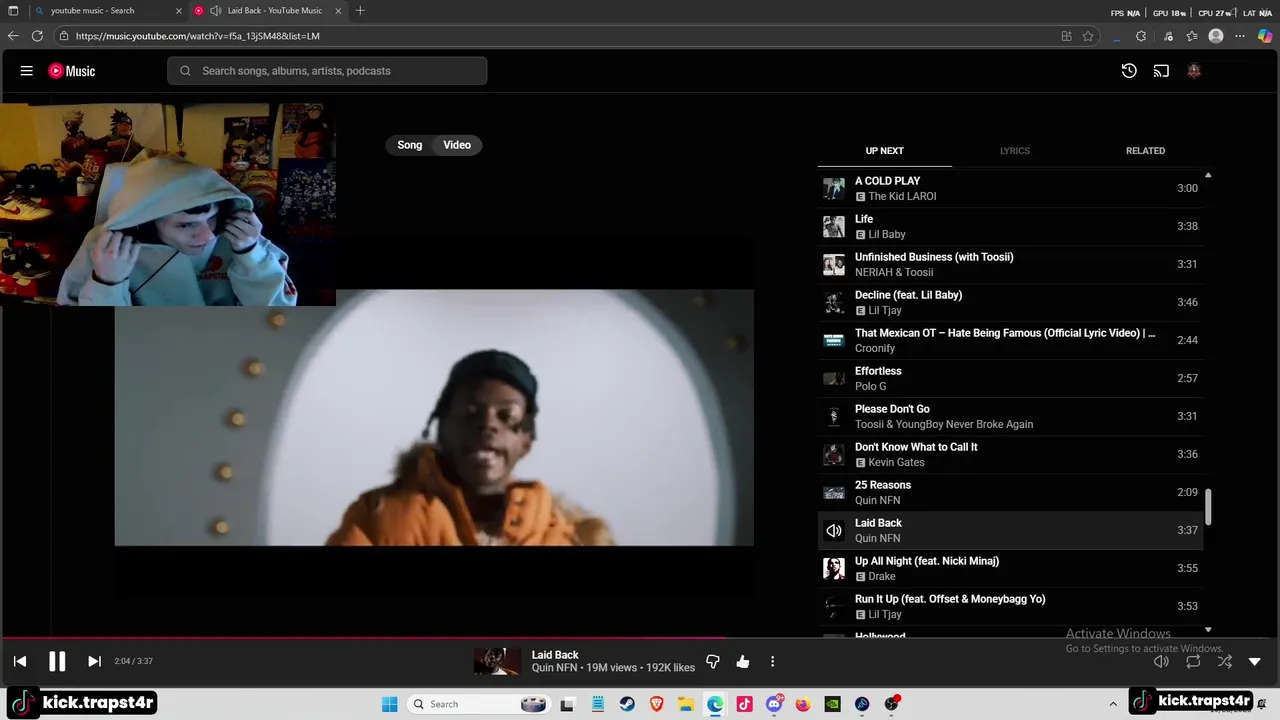Go back in the browser
Image resolution: width=1280 pixels, height=720 pixels.
tap(13, 36)
